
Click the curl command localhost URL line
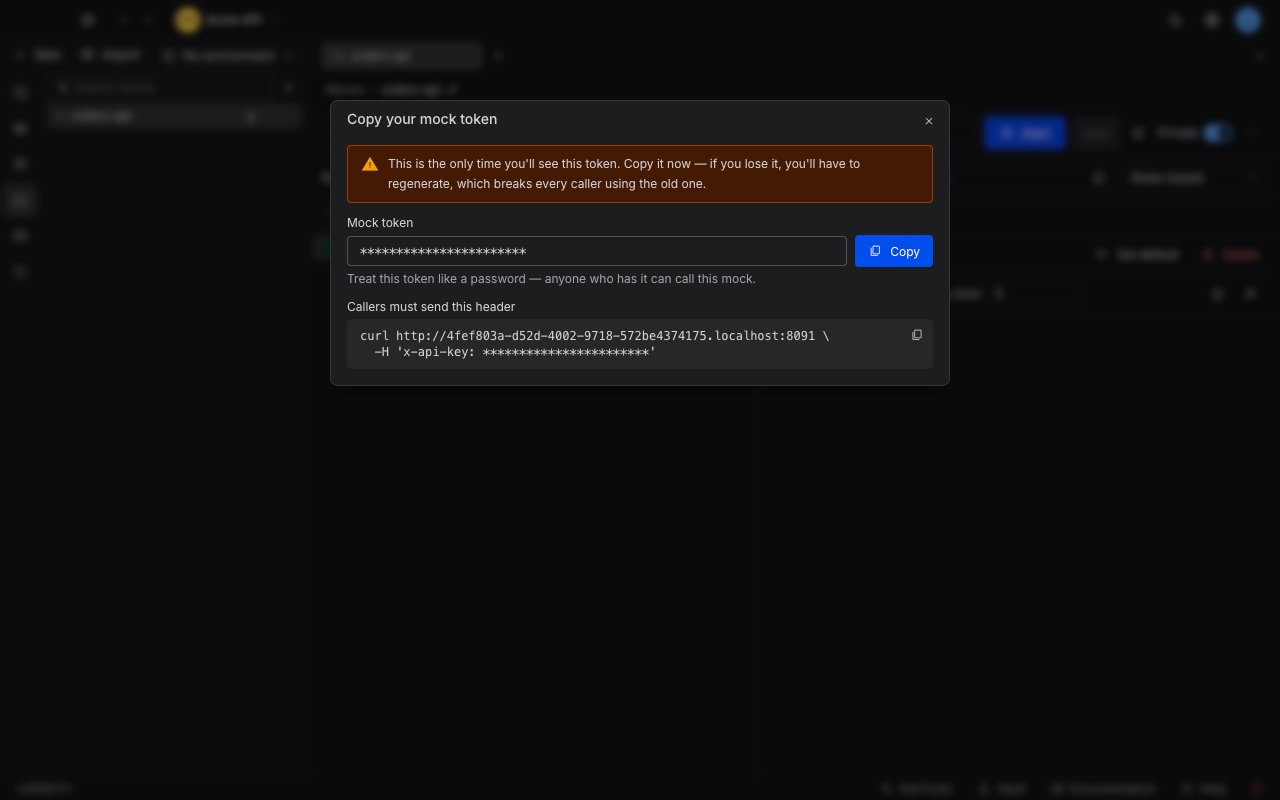595,336
